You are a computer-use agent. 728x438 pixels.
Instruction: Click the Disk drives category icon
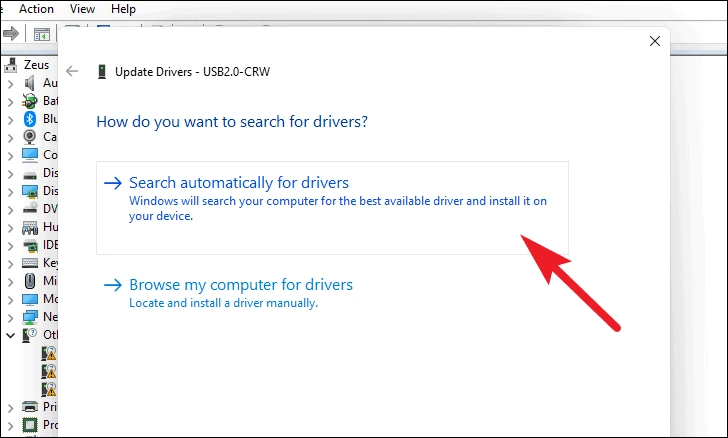(30, 175)
